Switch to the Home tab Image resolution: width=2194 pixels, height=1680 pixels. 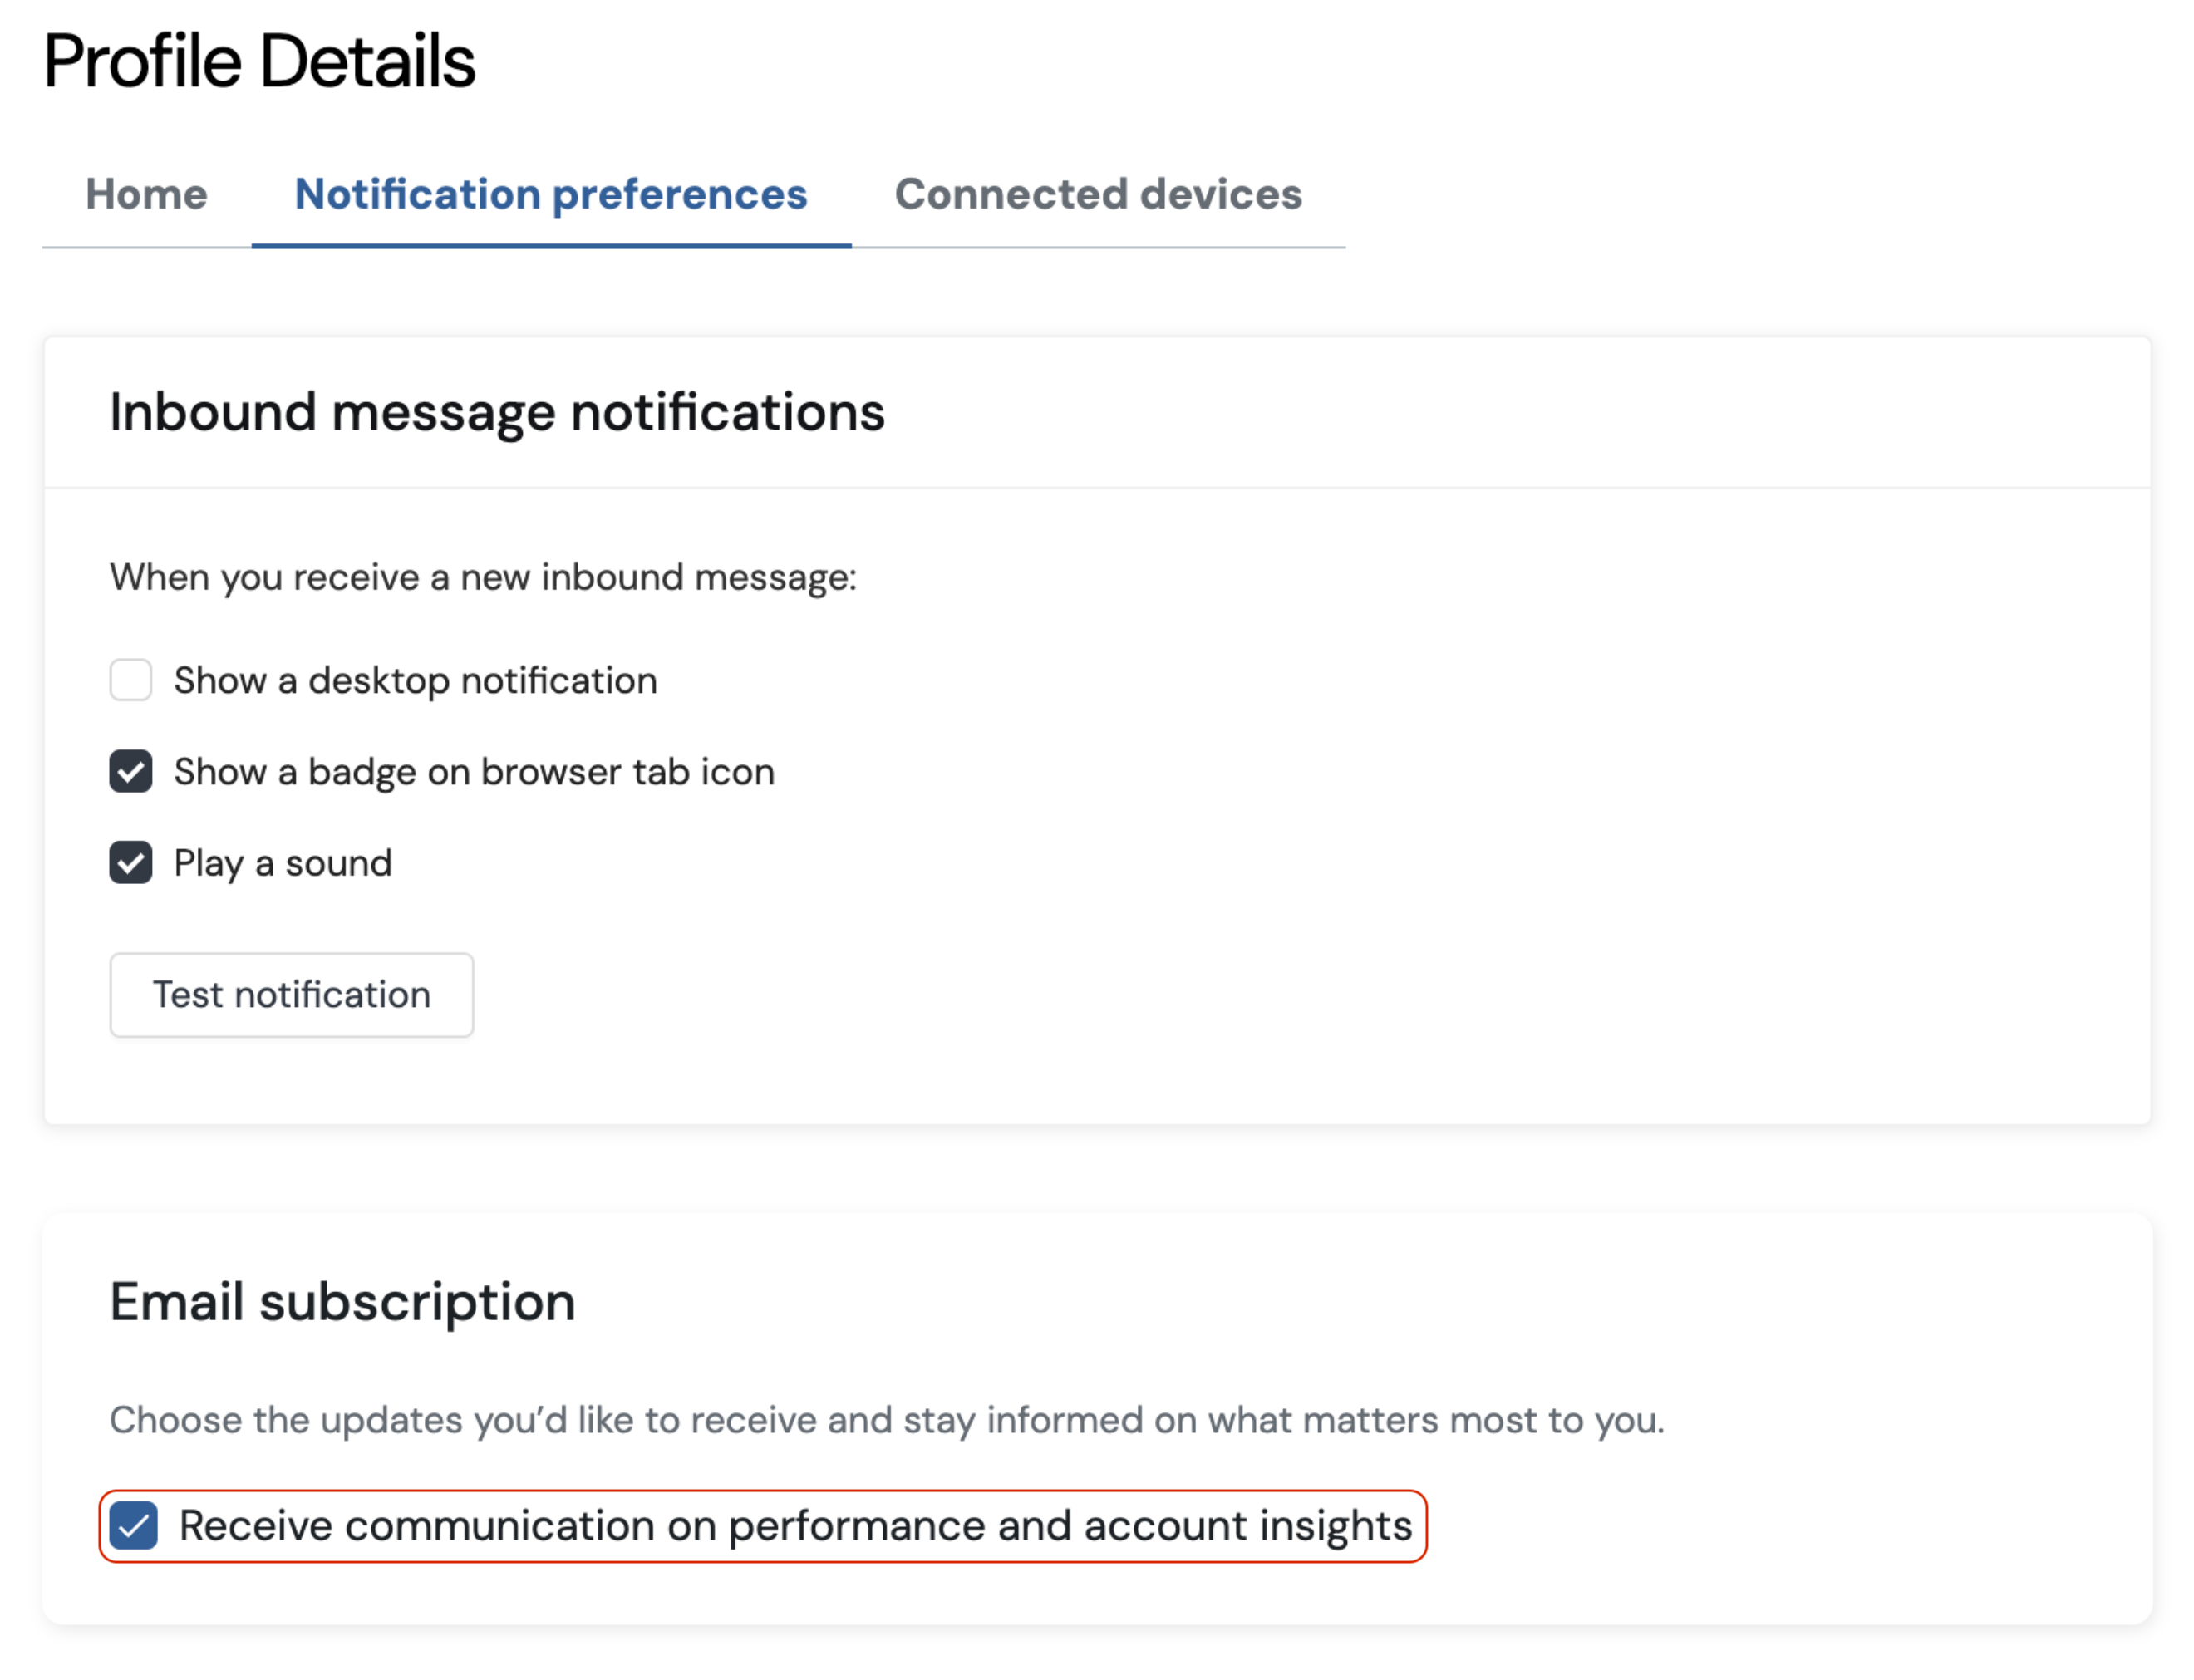(x=146, y=194)
